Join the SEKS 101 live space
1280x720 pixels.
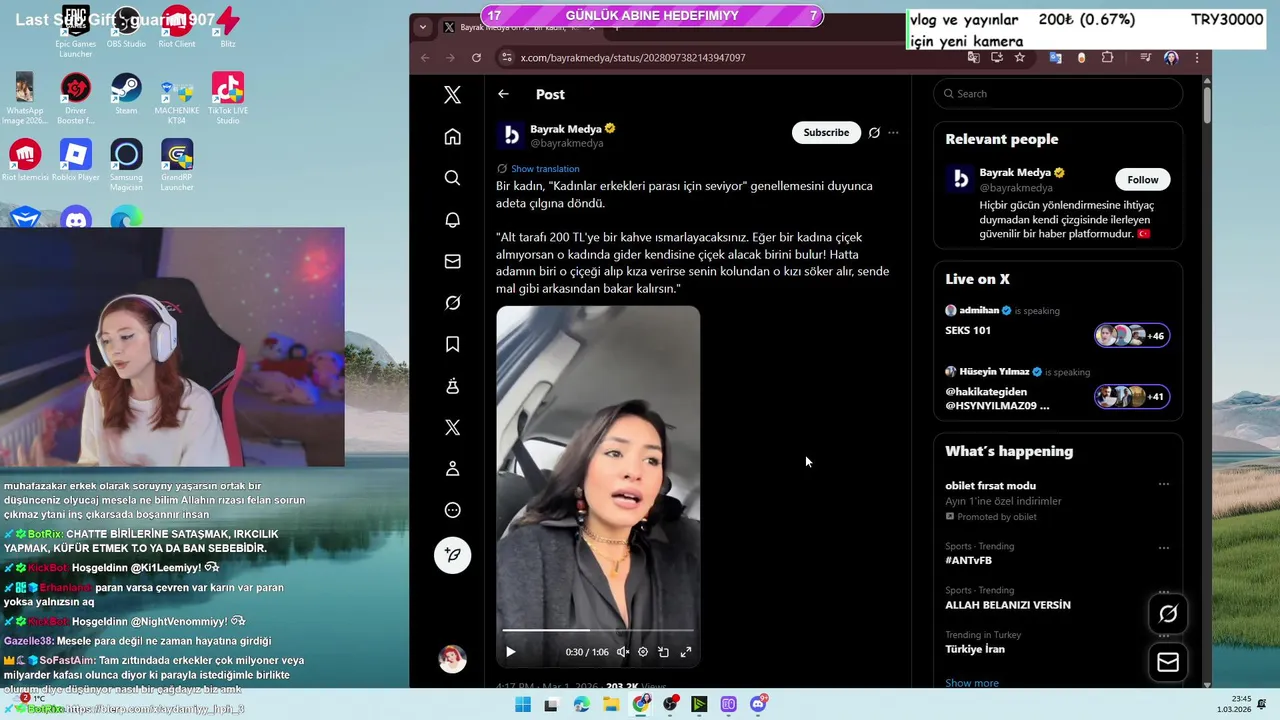point(1058,328)
